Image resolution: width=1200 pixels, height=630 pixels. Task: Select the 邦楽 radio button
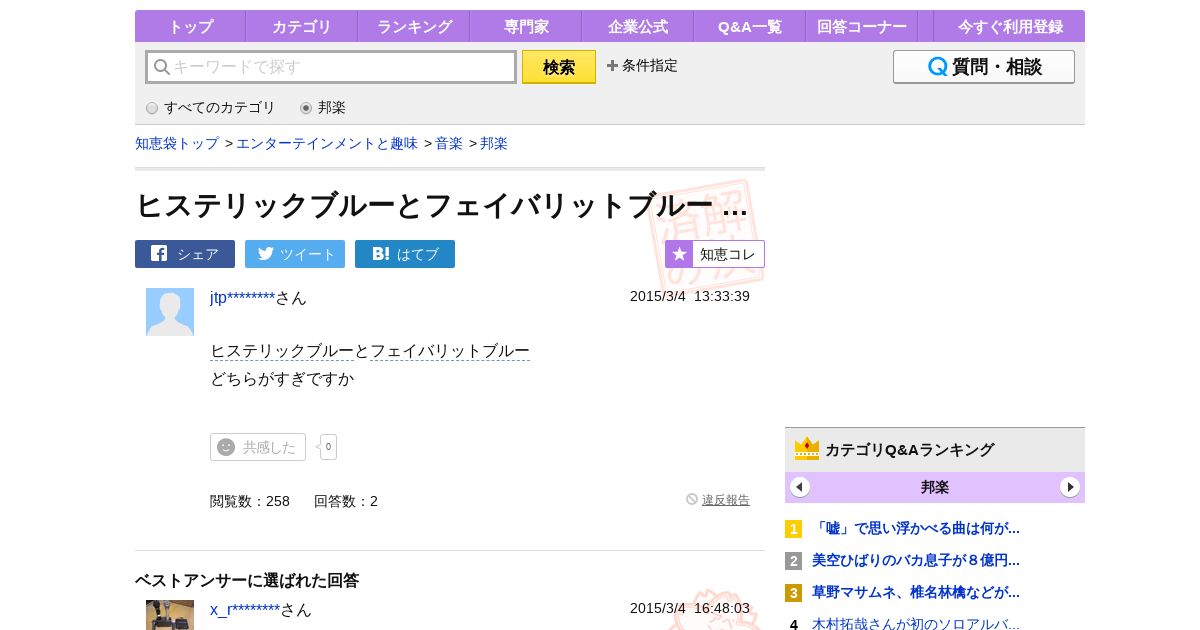tap(306, 108)
